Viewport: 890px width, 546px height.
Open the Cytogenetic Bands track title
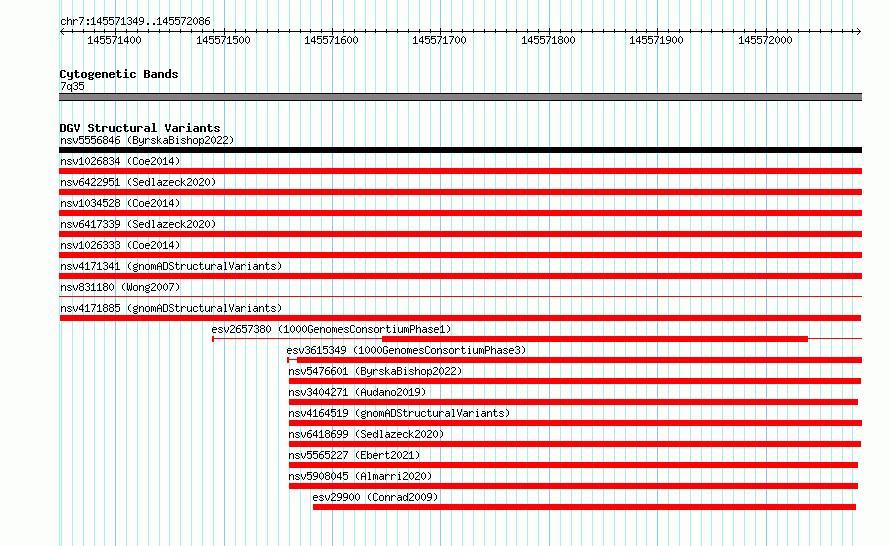pyautogui.click(x=119, y=74)
